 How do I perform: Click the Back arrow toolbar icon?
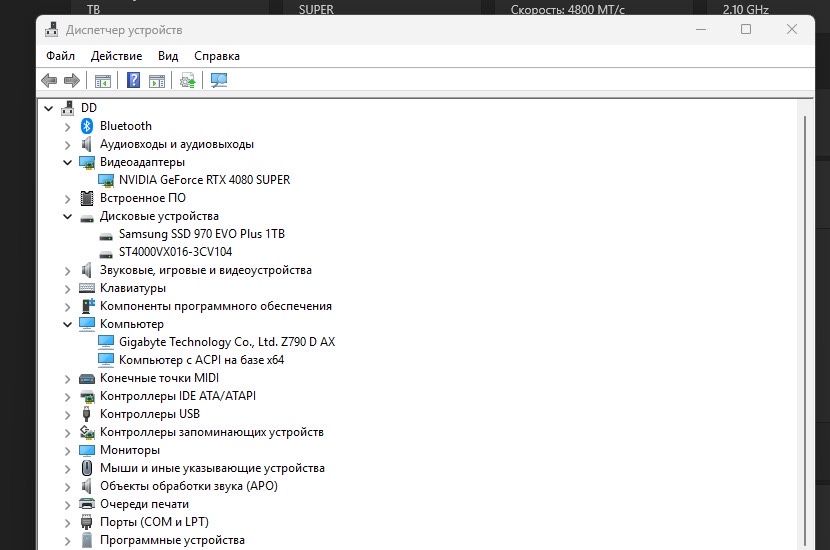pos(49,80)
